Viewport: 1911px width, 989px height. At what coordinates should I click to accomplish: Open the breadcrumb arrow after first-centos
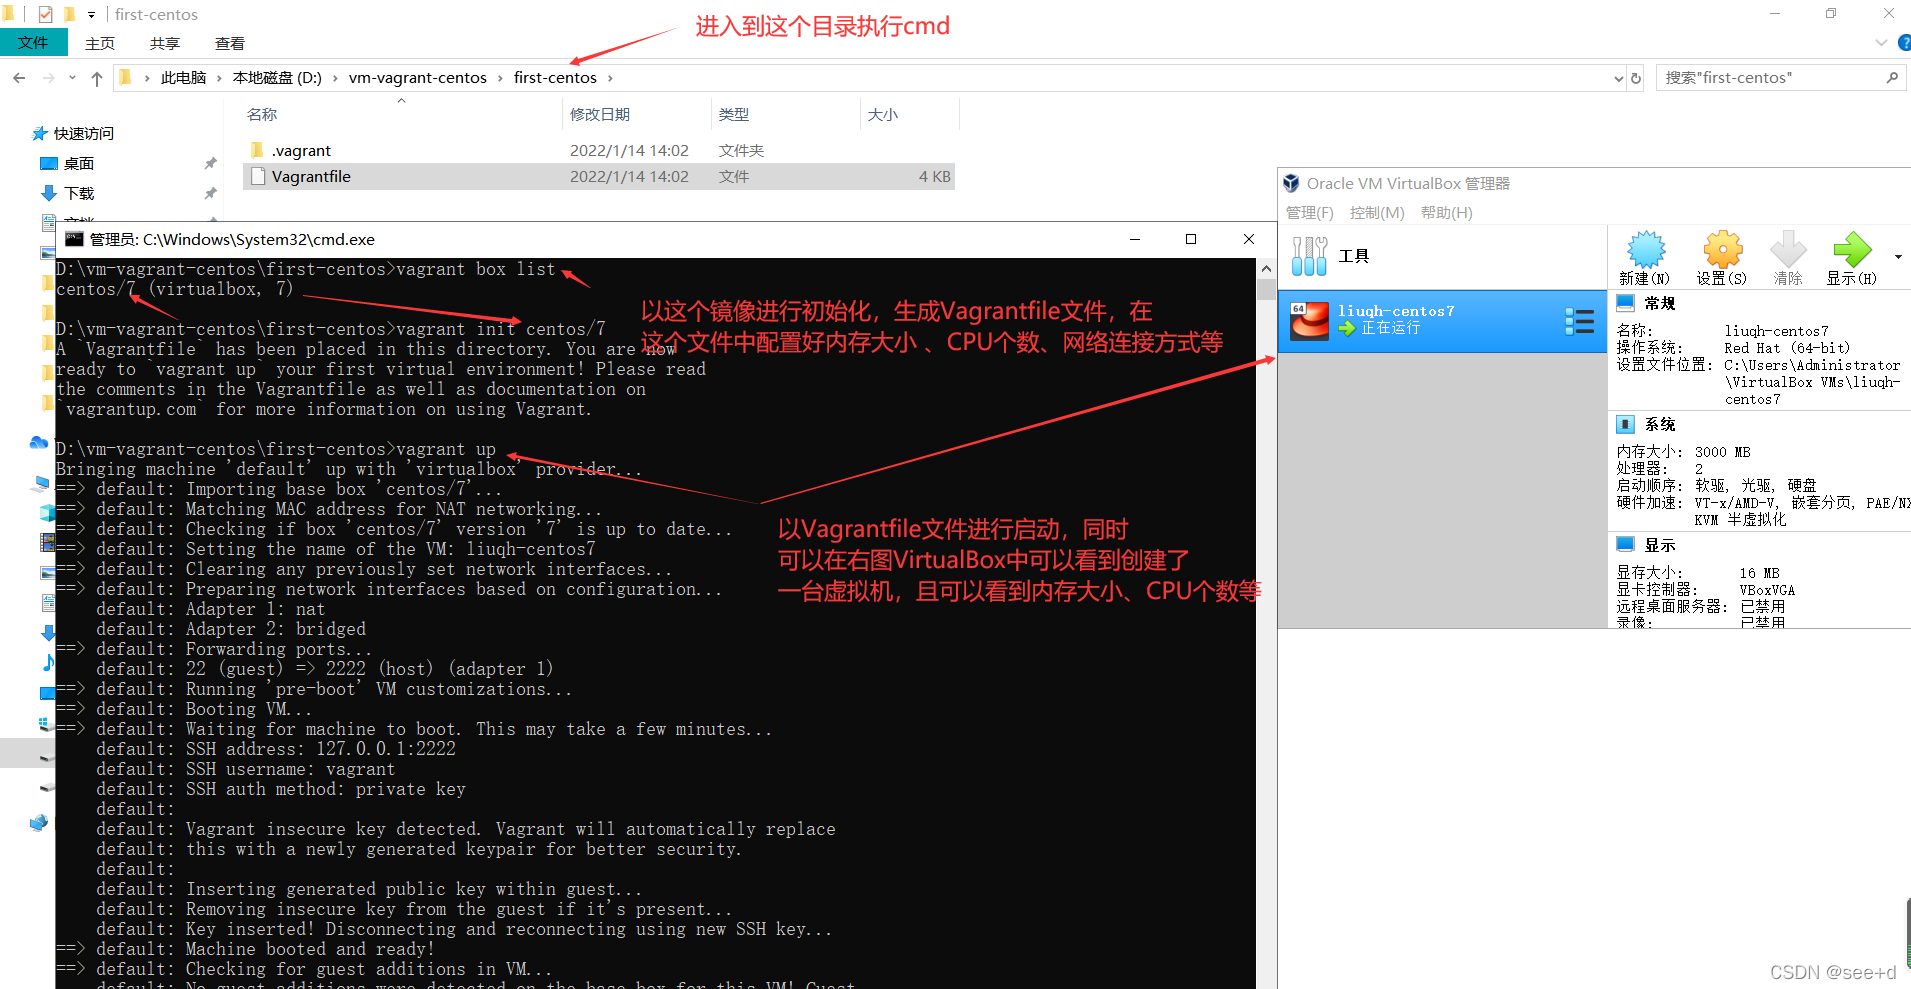pos(612,77)
